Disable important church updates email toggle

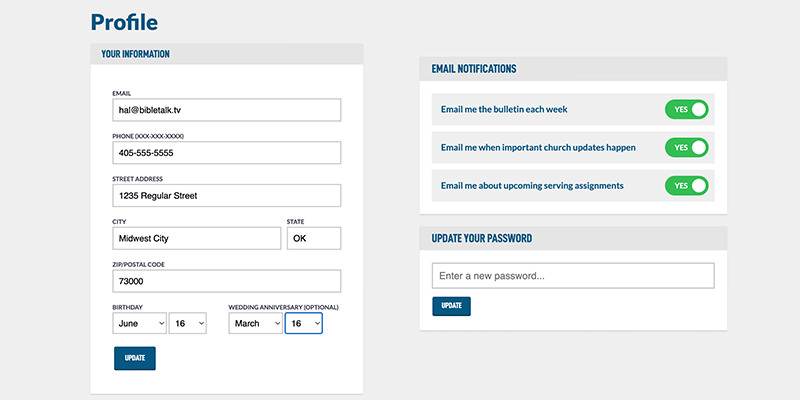[x=686, y=147]
